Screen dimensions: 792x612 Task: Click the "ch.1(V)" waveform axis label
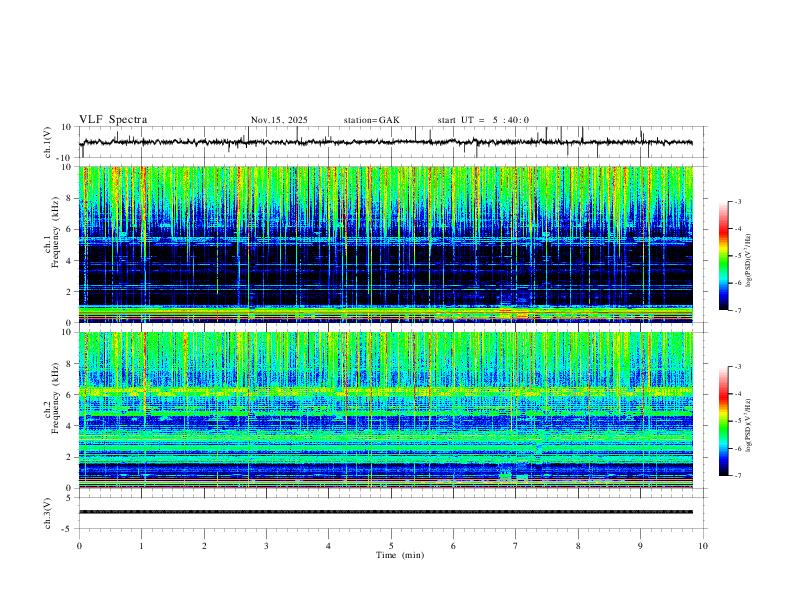pos(47,142)
